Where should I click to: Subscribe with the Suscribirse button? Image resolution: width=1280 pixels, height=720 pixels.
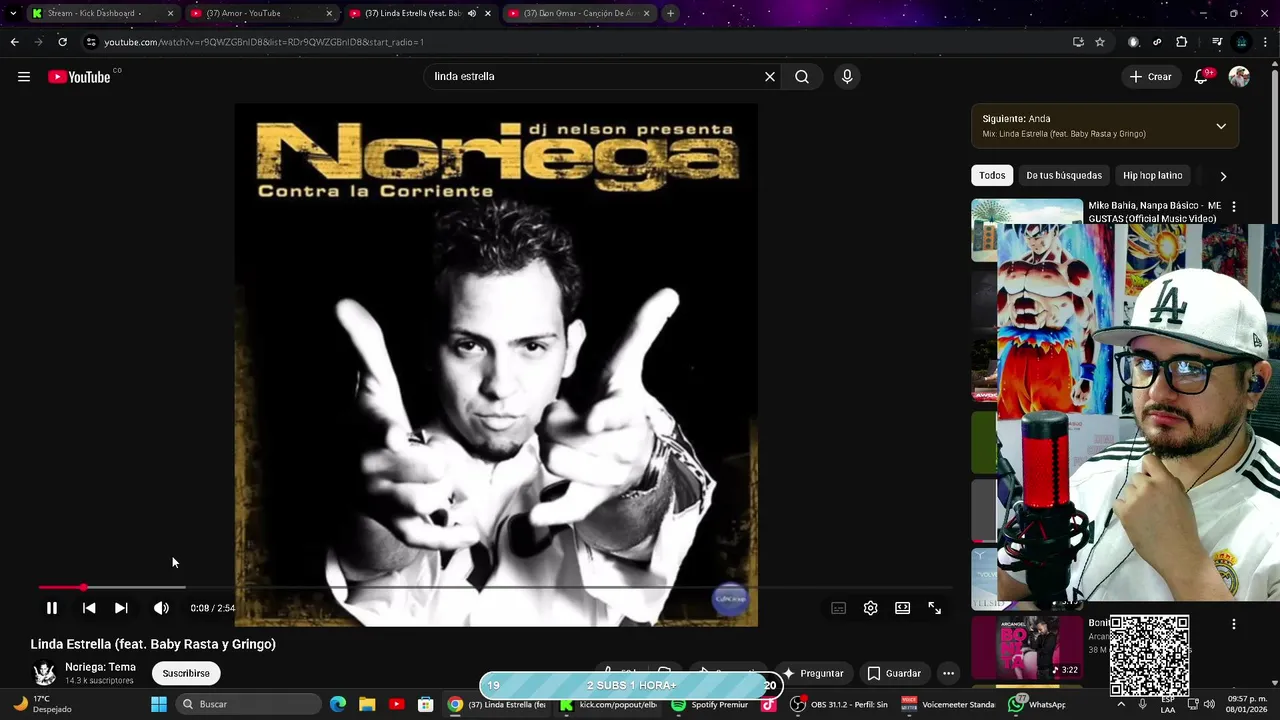click(186, 673)
